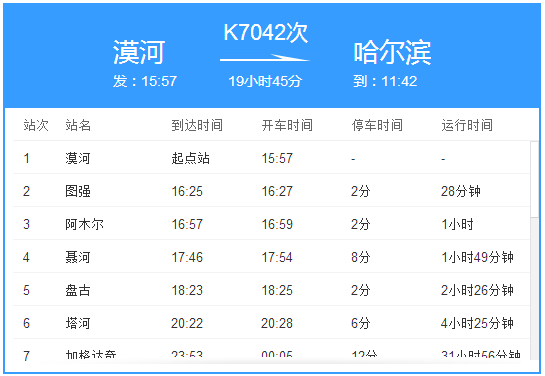This screenshot has width=545, height=376.
Task: Select station 漠河 in row 1
Action: (x=78, y=158)
